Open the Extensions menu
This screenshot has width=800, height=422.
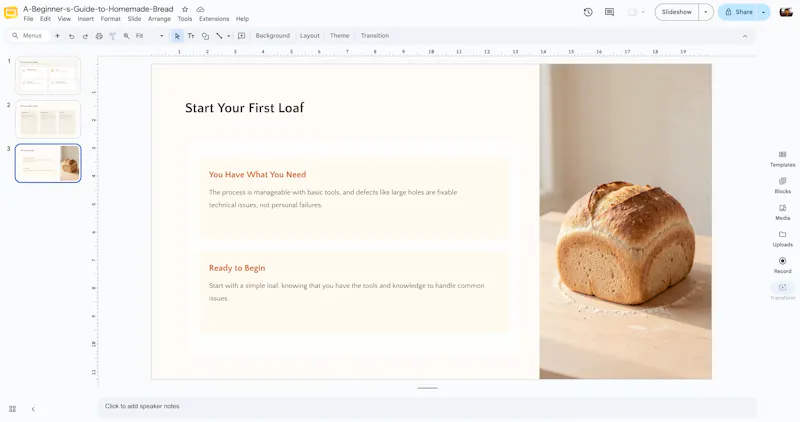(x=214, y=19)
